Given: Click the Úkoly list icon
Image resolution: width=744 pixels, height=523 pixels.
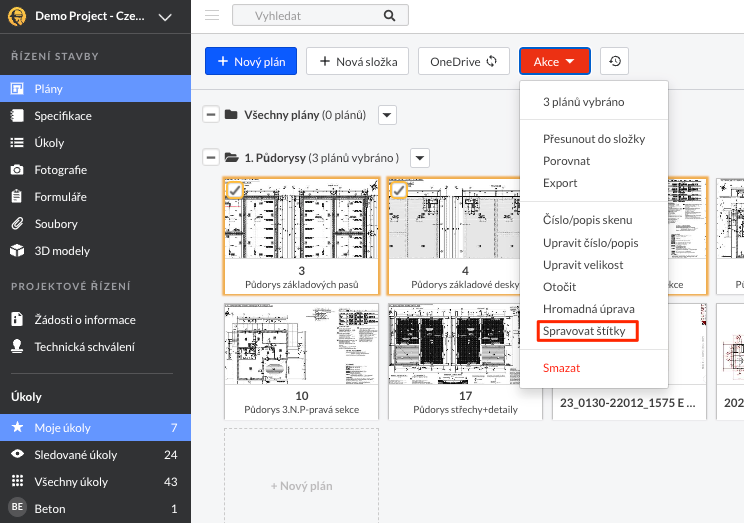Looking at the screenshot, I should 17,143.
